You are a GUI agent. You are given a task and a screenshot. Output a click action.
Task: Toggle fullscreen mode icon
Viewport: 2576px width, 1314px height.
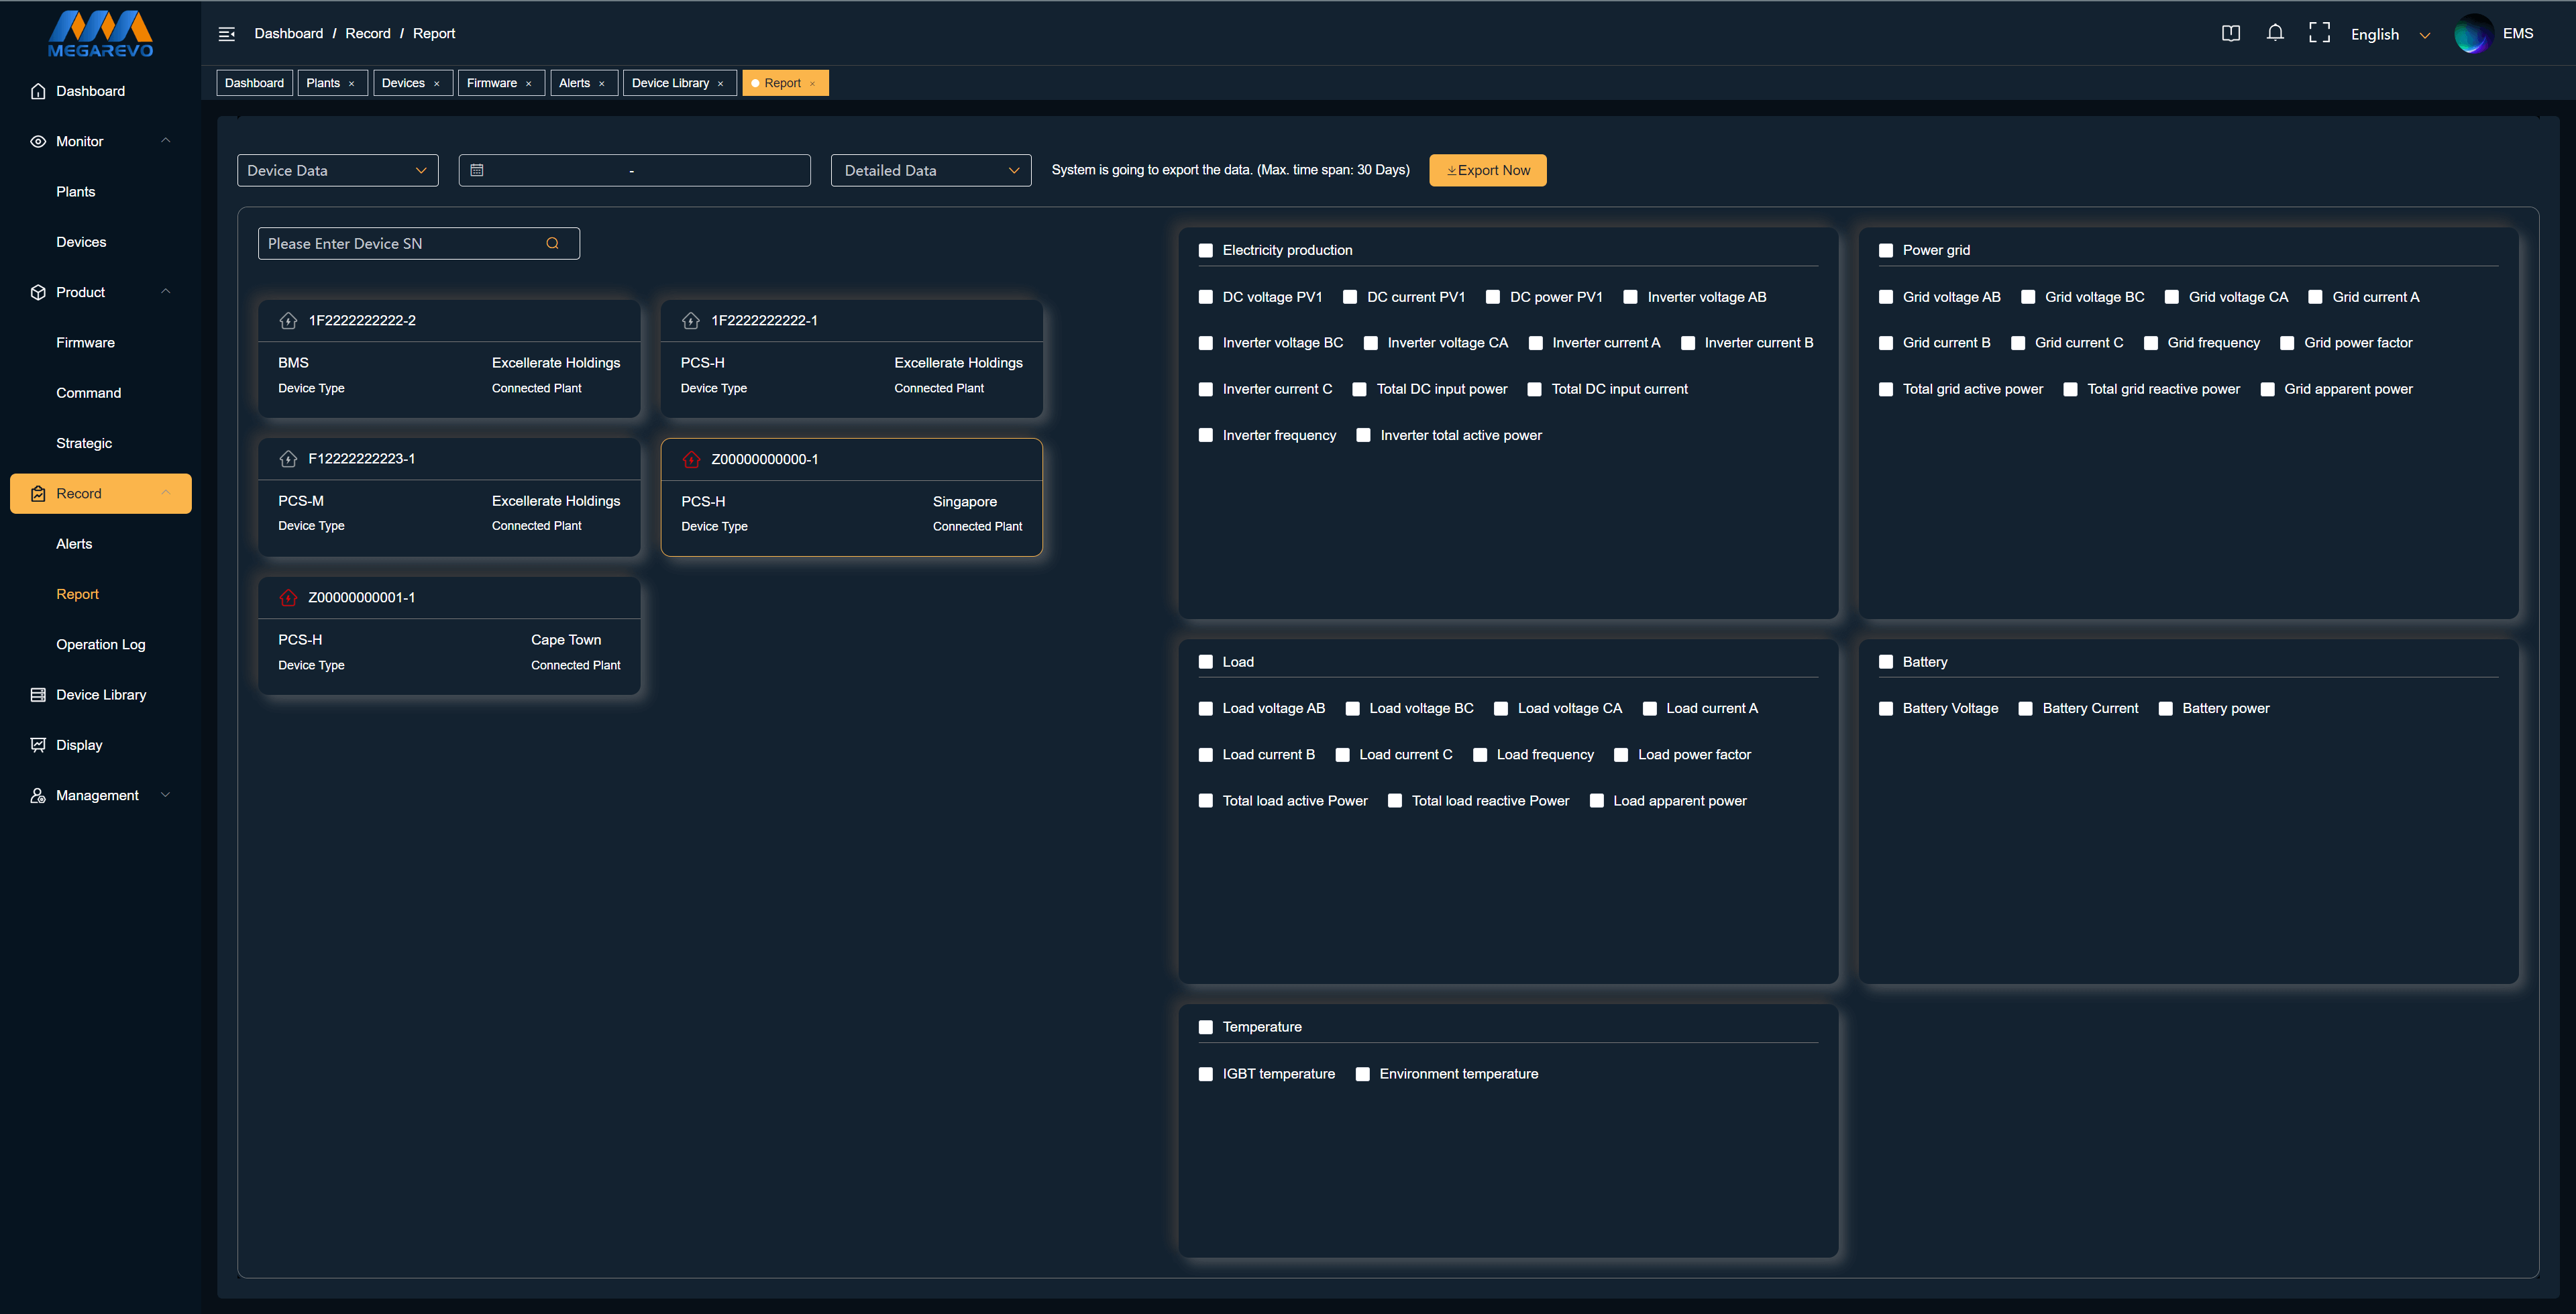[2319, 33]
